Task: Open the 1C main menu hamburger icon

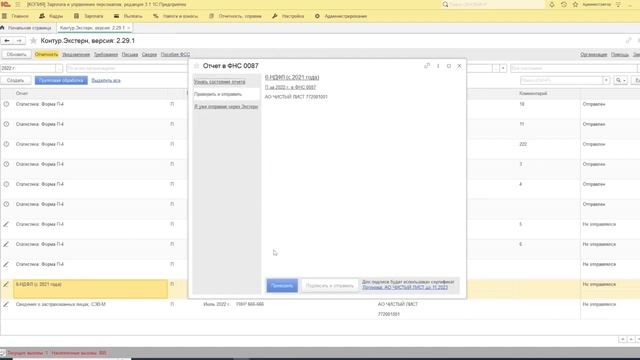Action: (18, 4)
